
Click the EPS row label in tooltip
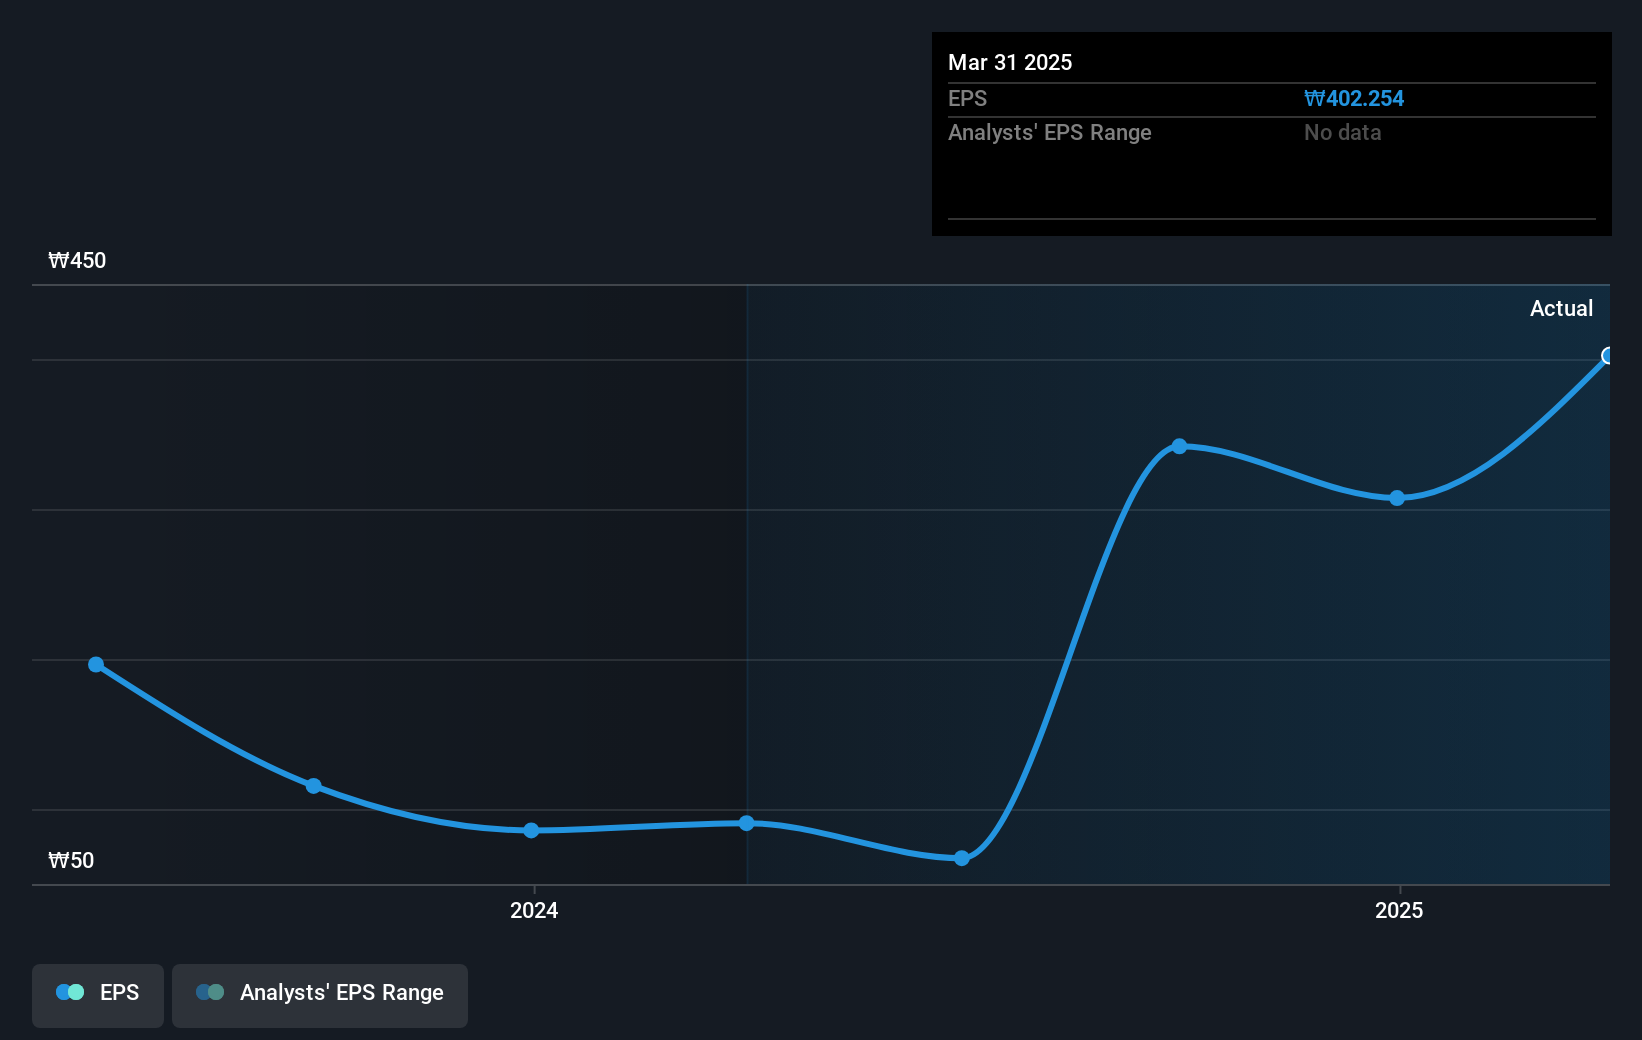point(967,98)
